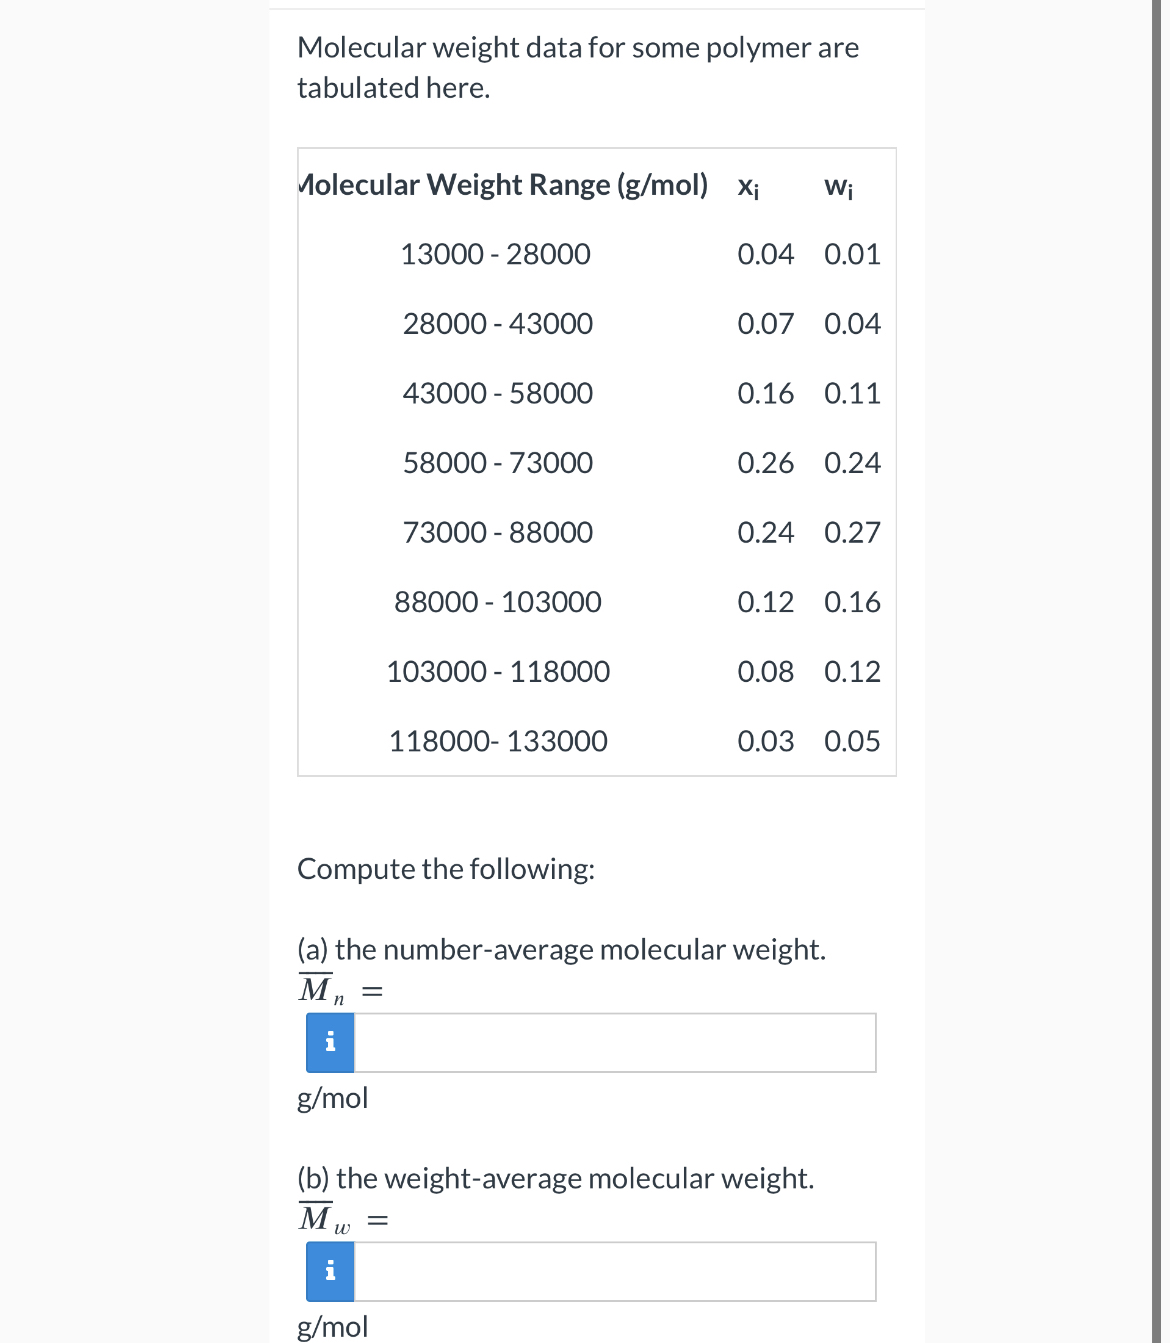Click the Molecular Weight Range column header

[502, 184]
